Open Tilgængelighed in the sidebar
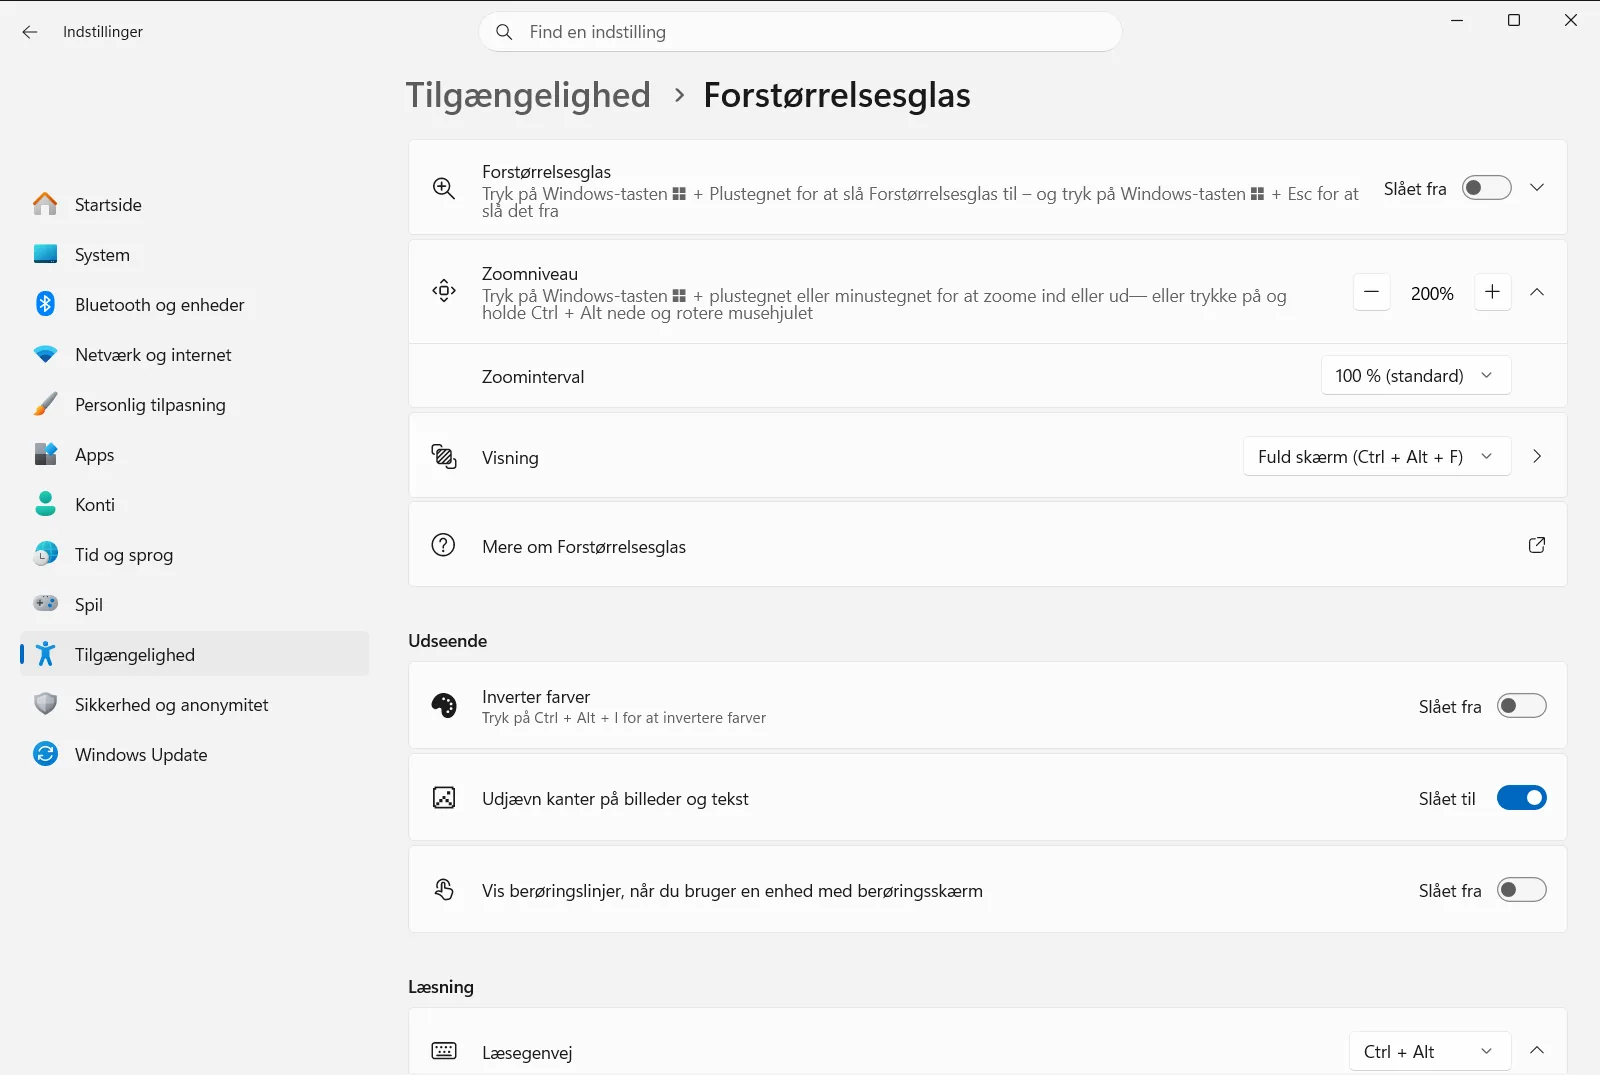 (x=194, y=654)
